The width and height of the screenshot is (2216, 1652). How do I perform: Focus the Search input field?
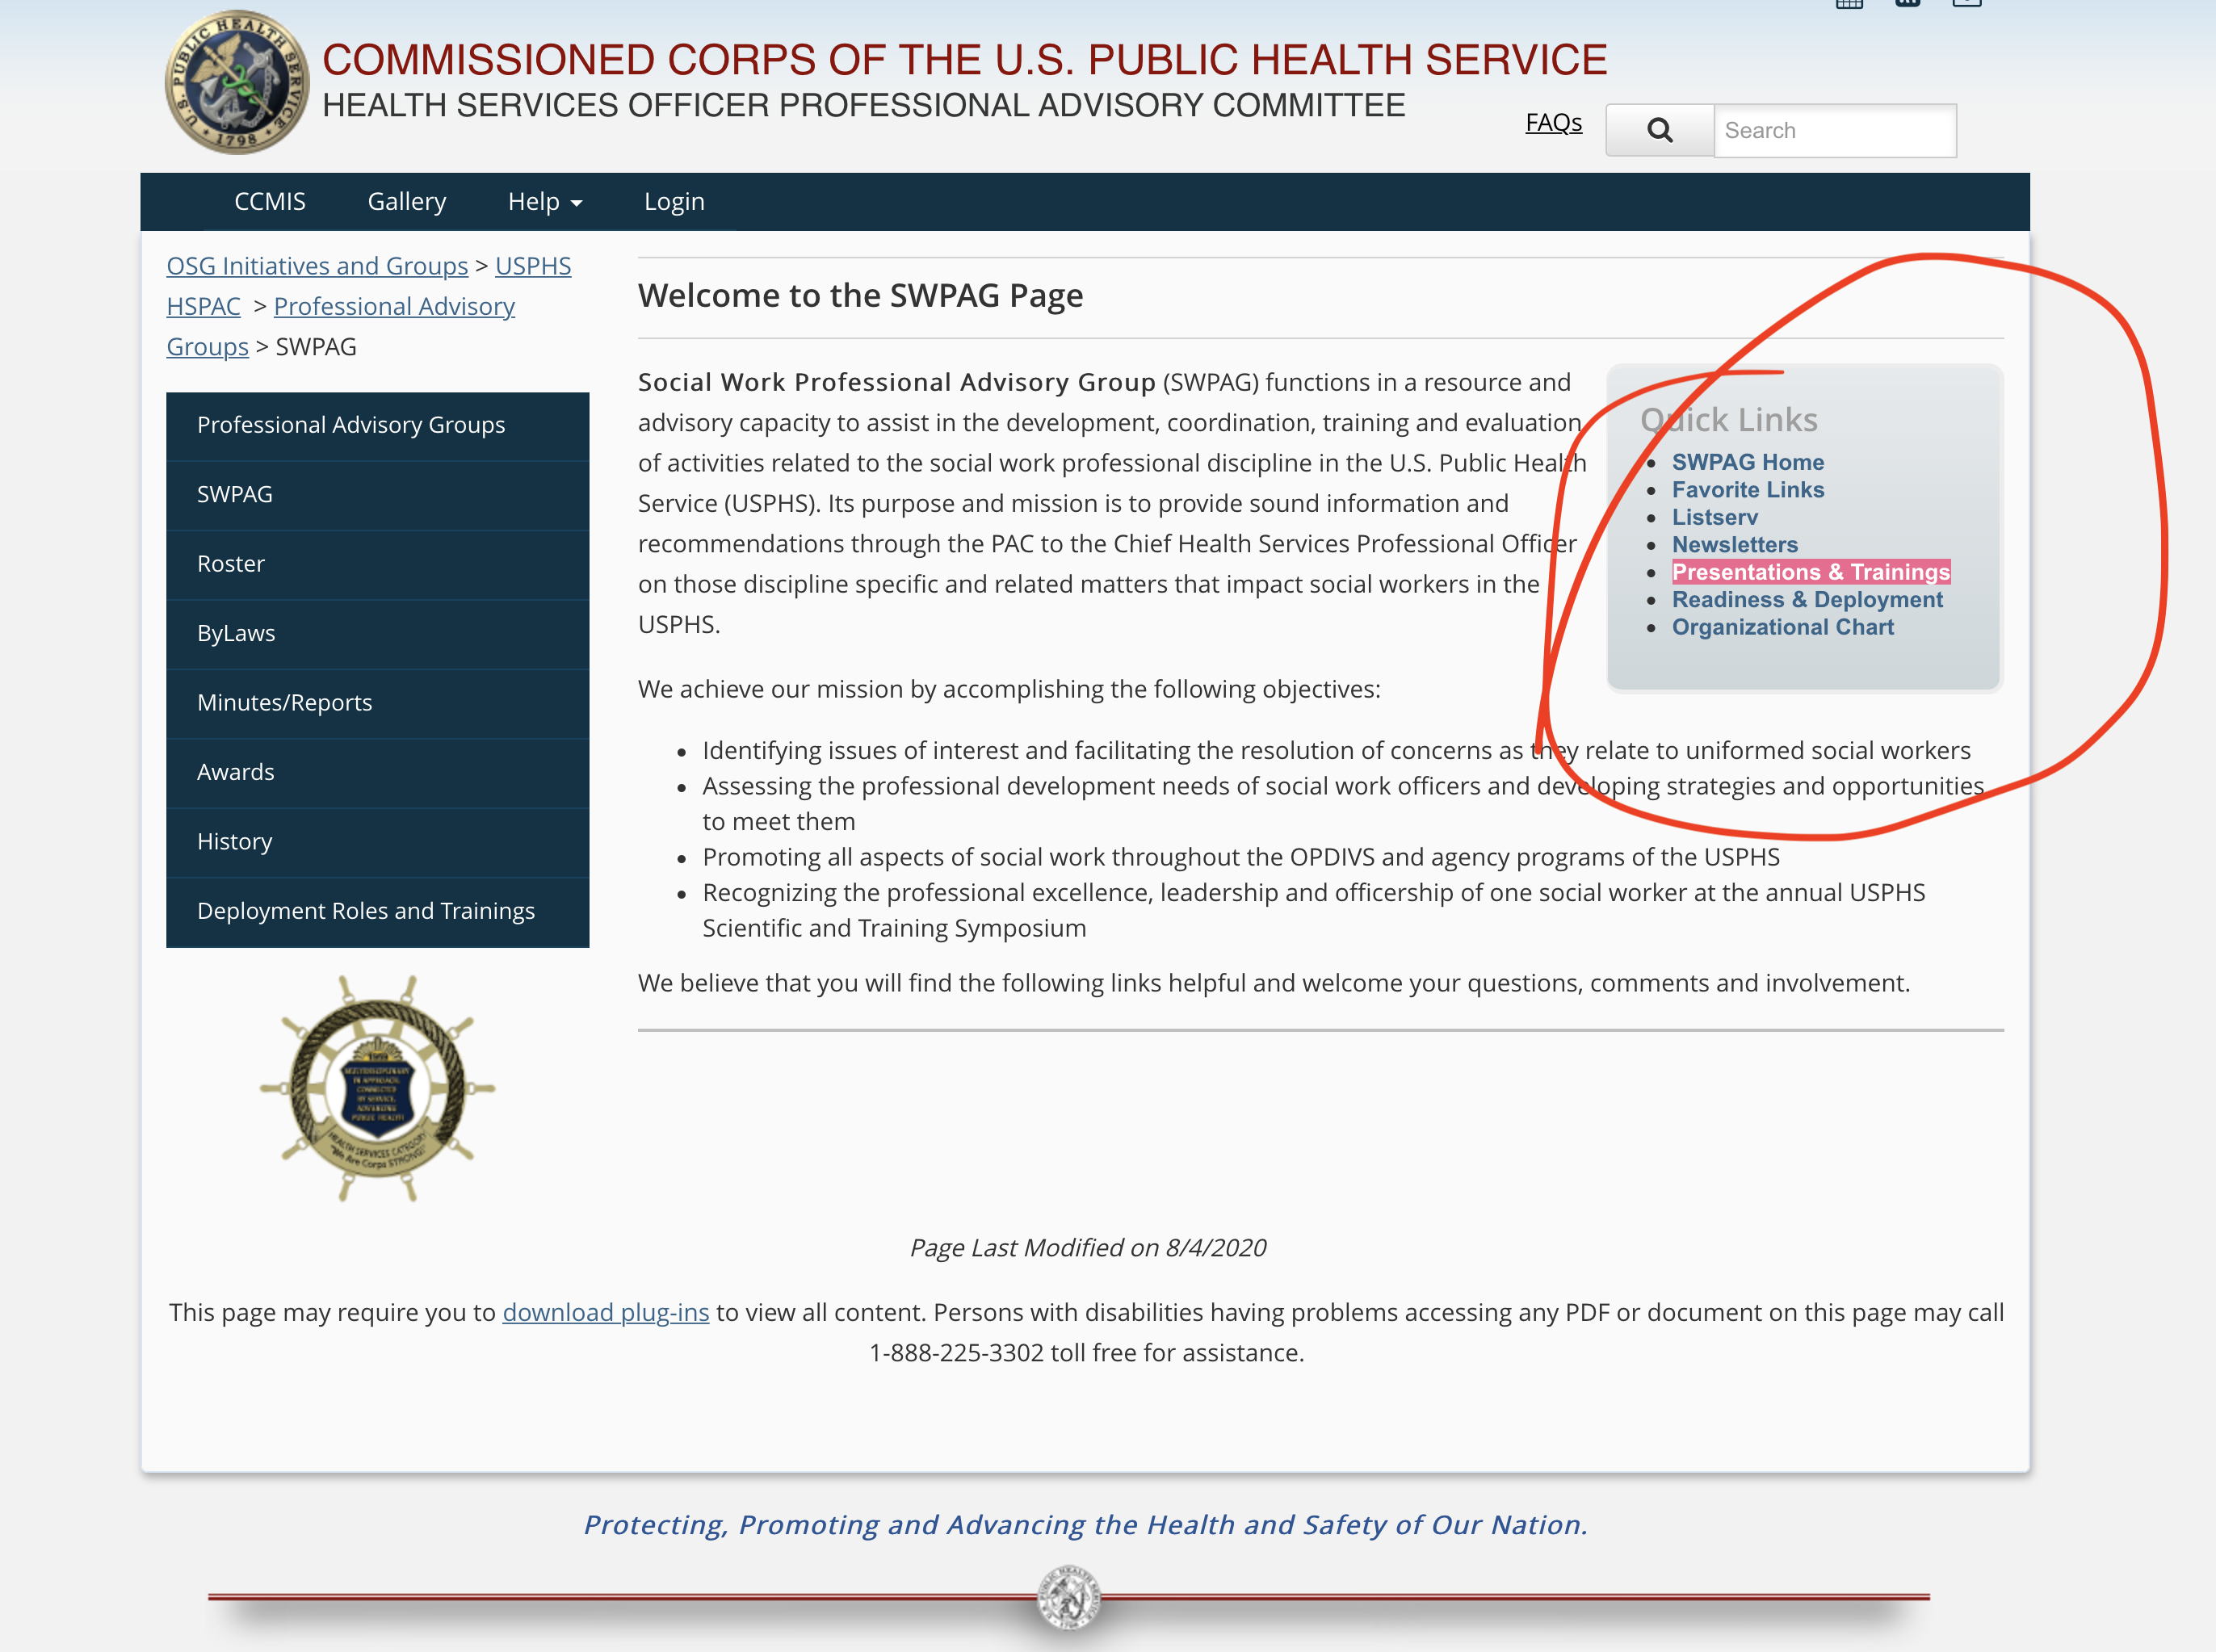(1835, 130)
